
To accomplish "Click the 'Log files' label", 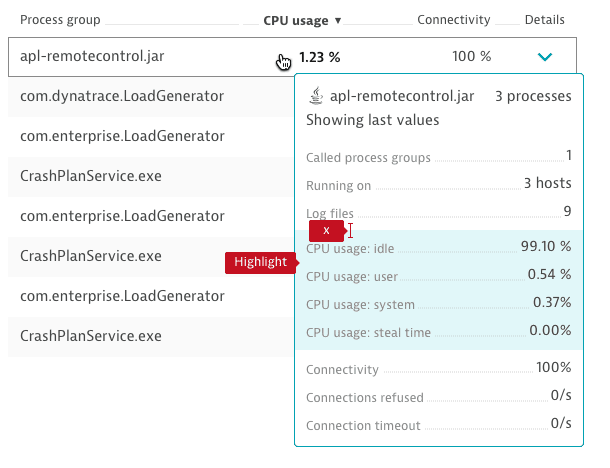I will pyautogui.click(x=330, y=214).
